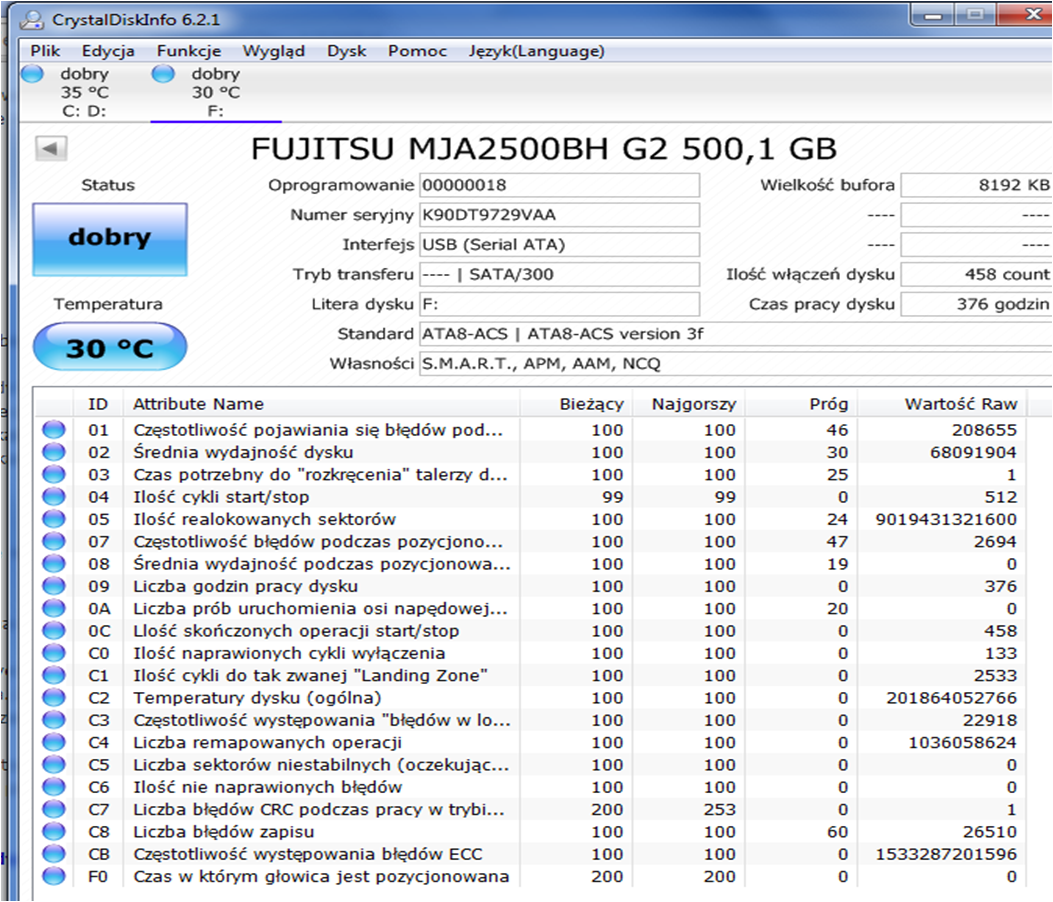Image resolution: width=1053 pixels, height=902 pixels.
Task: Click the status orb of attribute 01
Action: [x=54, y=430]
